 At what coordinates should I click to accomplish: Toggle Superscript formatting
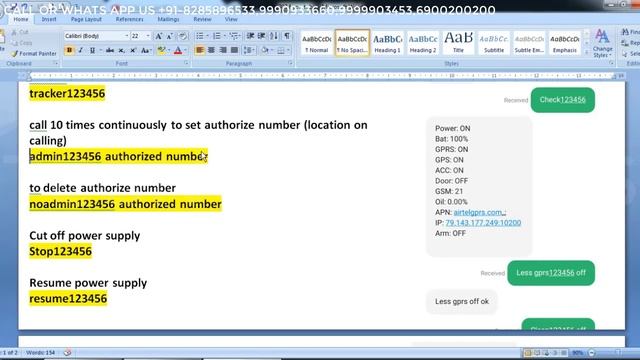pyautogui.click(x=133, y=50)
